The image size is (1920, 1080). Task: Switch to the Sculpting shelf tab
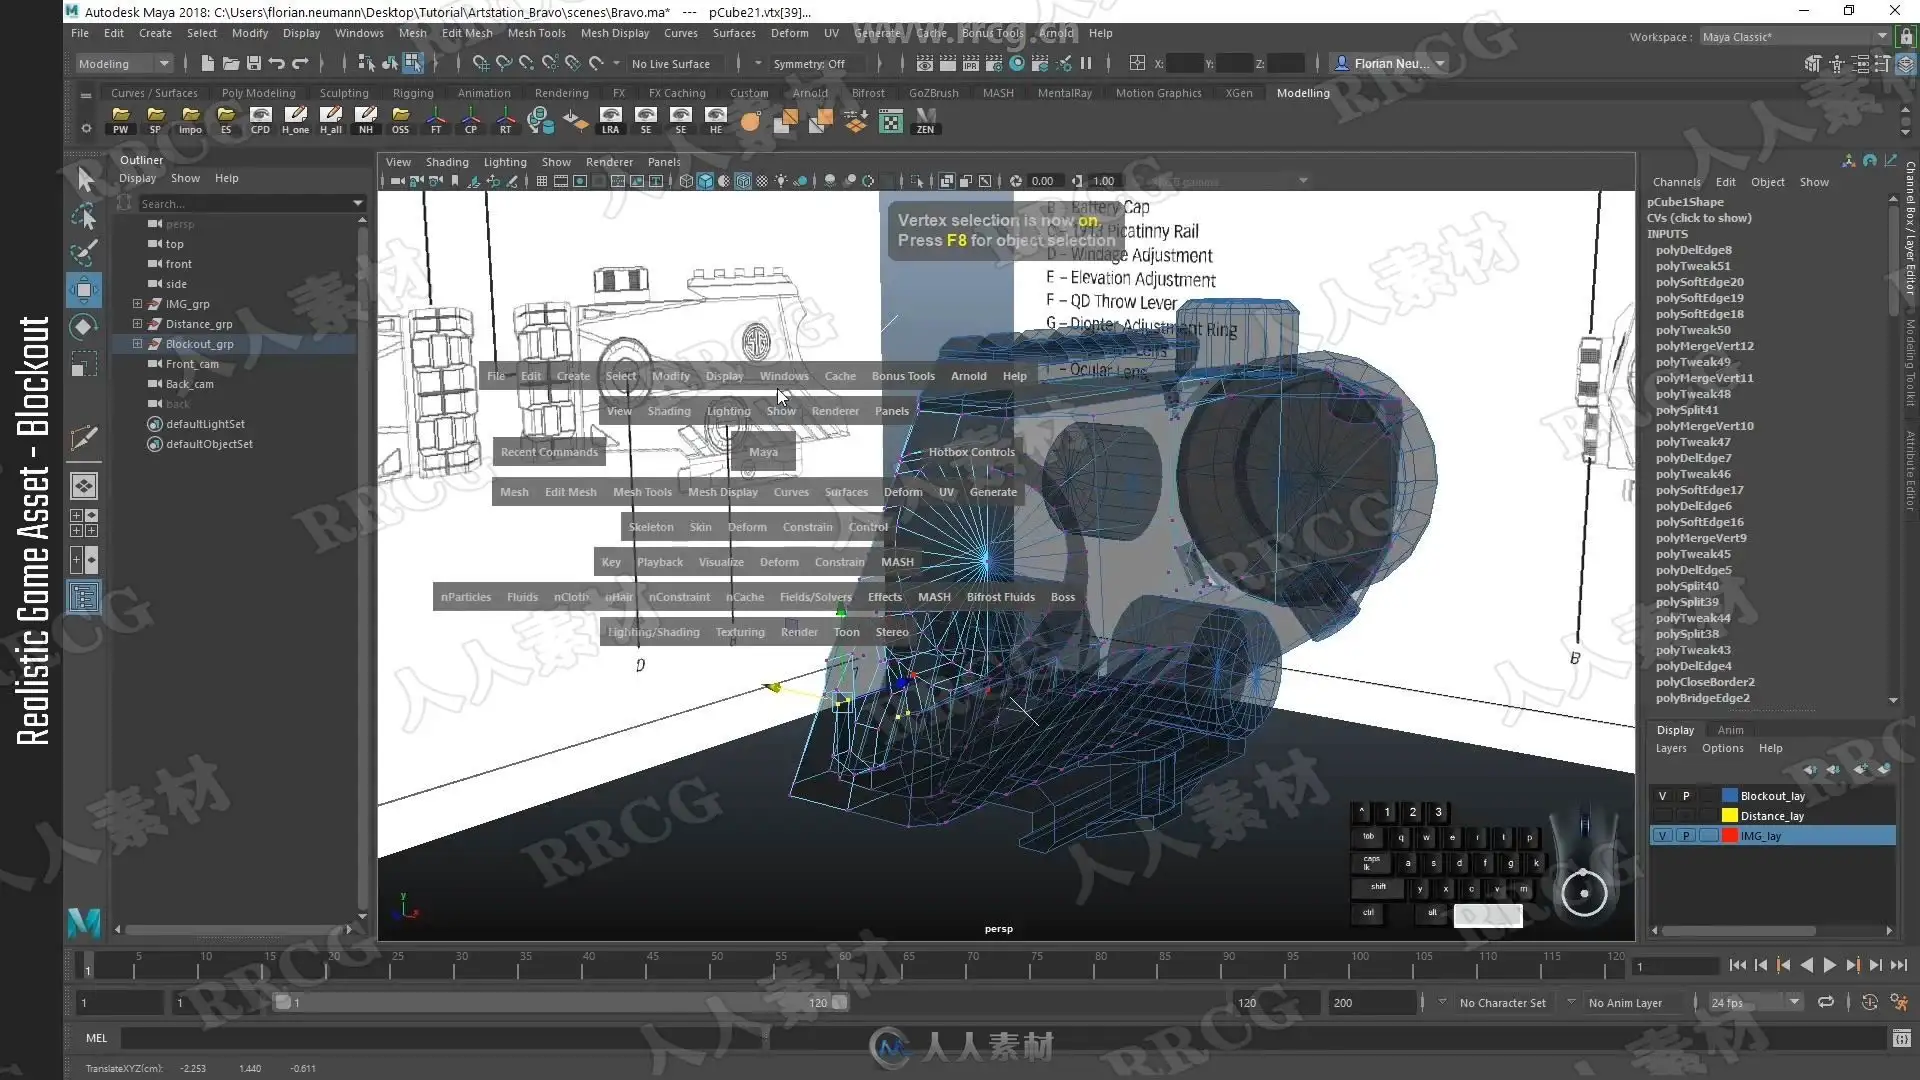[x=344, y=93]
